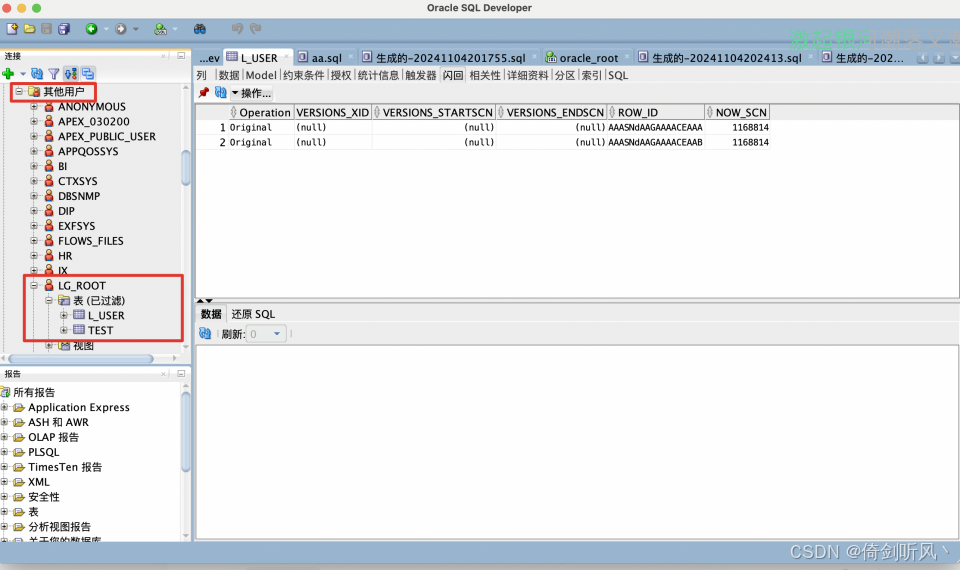The image size is (960, 570).
Task: Click the Redo arrow in toolbar
Action: tap(255, 28)
